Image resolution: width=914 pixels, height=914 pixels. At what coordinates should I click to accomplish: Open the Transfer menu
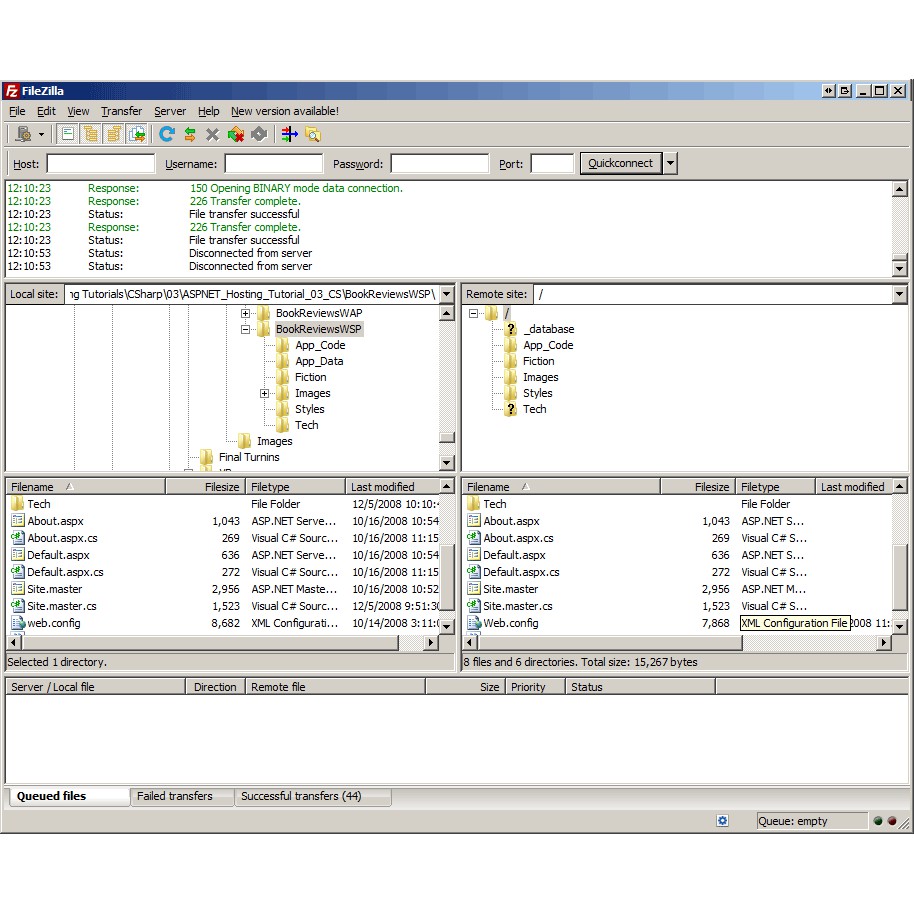coord(121,111)
